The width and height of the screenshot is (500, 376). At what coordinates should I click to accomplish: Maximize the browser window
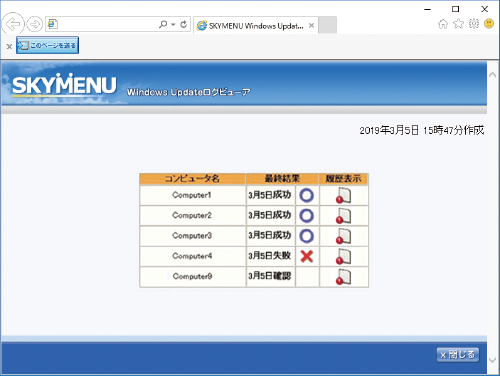[456, 9]
